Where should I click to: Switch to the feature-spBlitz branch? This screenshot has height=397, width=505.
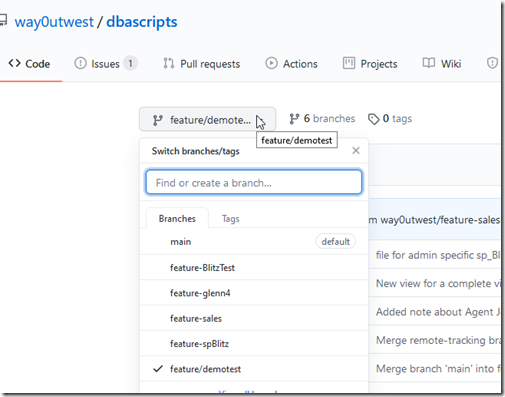[x=254, y=344]
